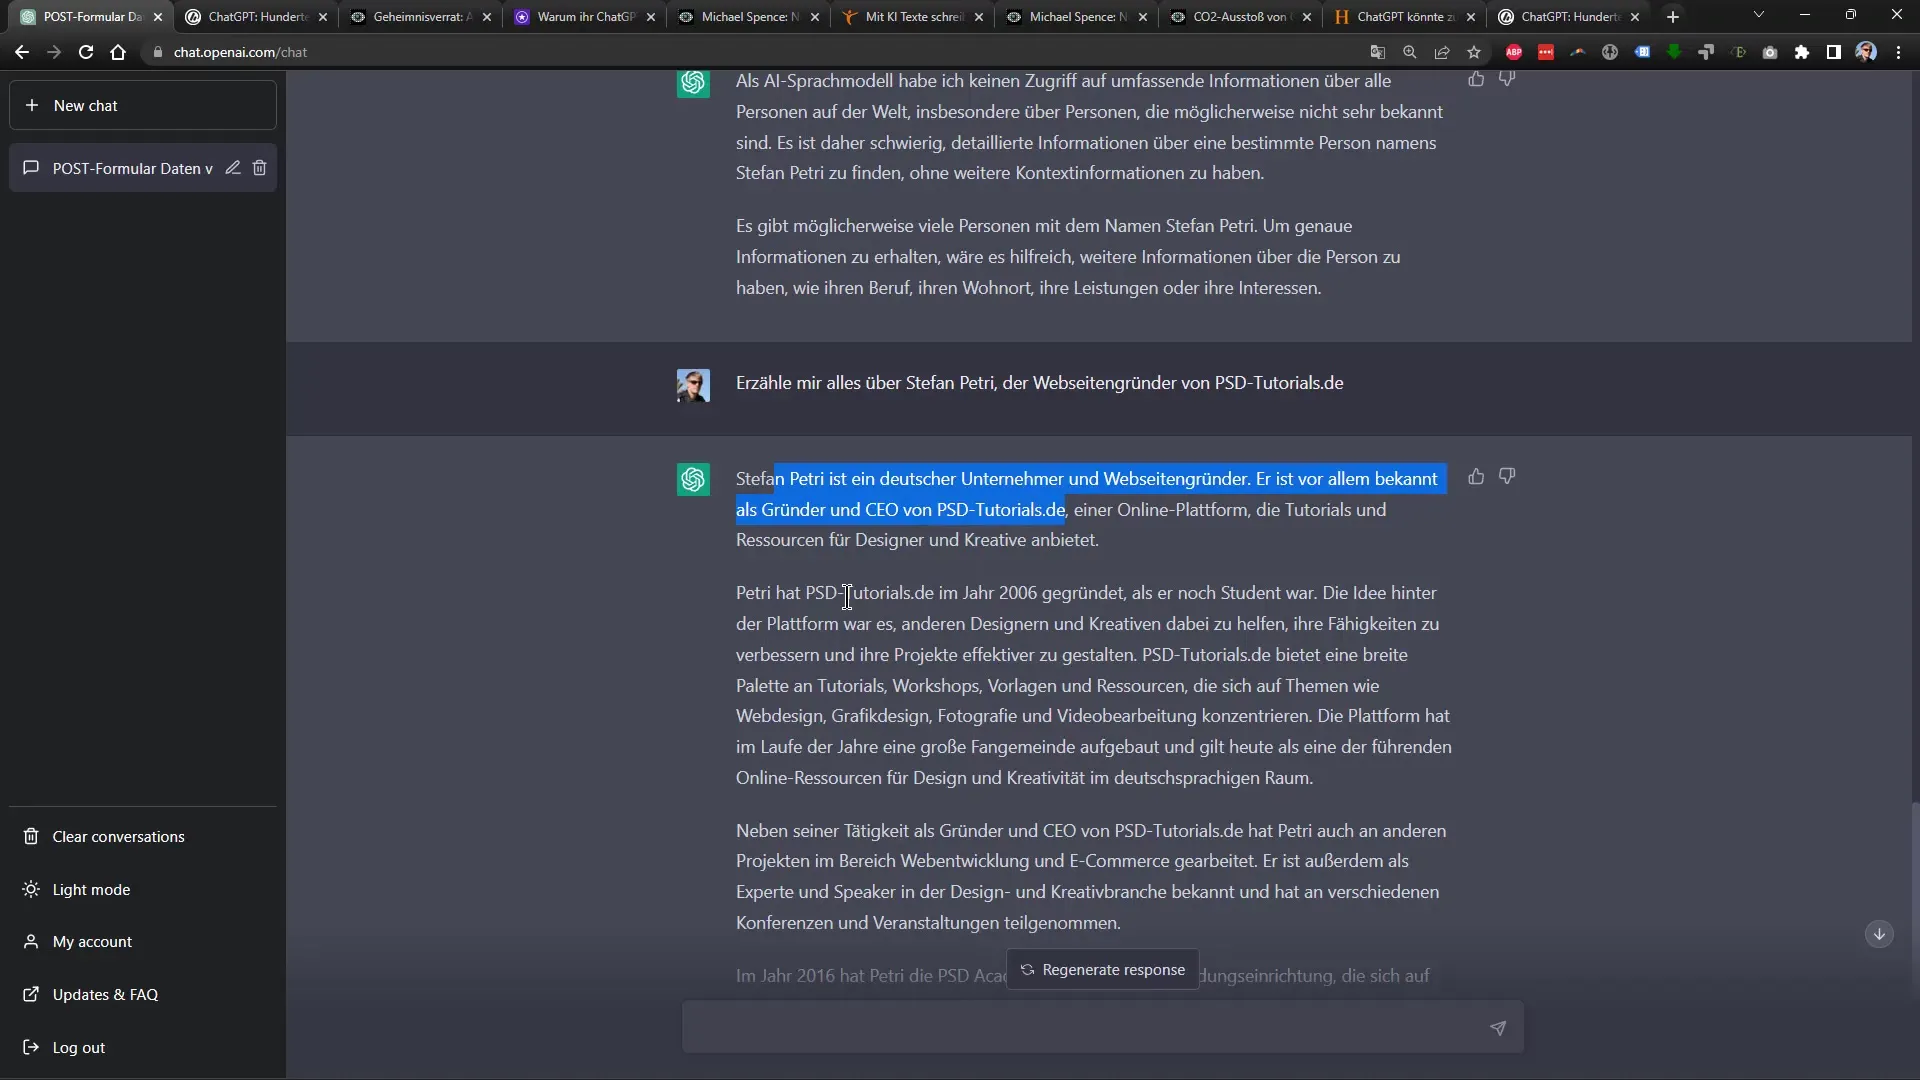1920x1080 pixels.
Task: Toggle Light mode setting
Action: coord(91,889)
